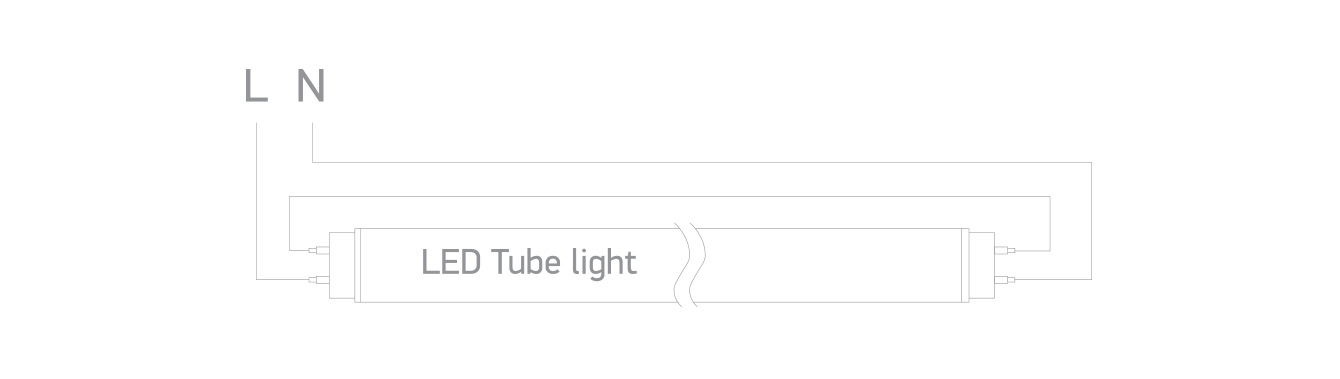Click vertical neutral wire beneath N
The height and width of the screenshot is (379, 1340).
point(313,142)
